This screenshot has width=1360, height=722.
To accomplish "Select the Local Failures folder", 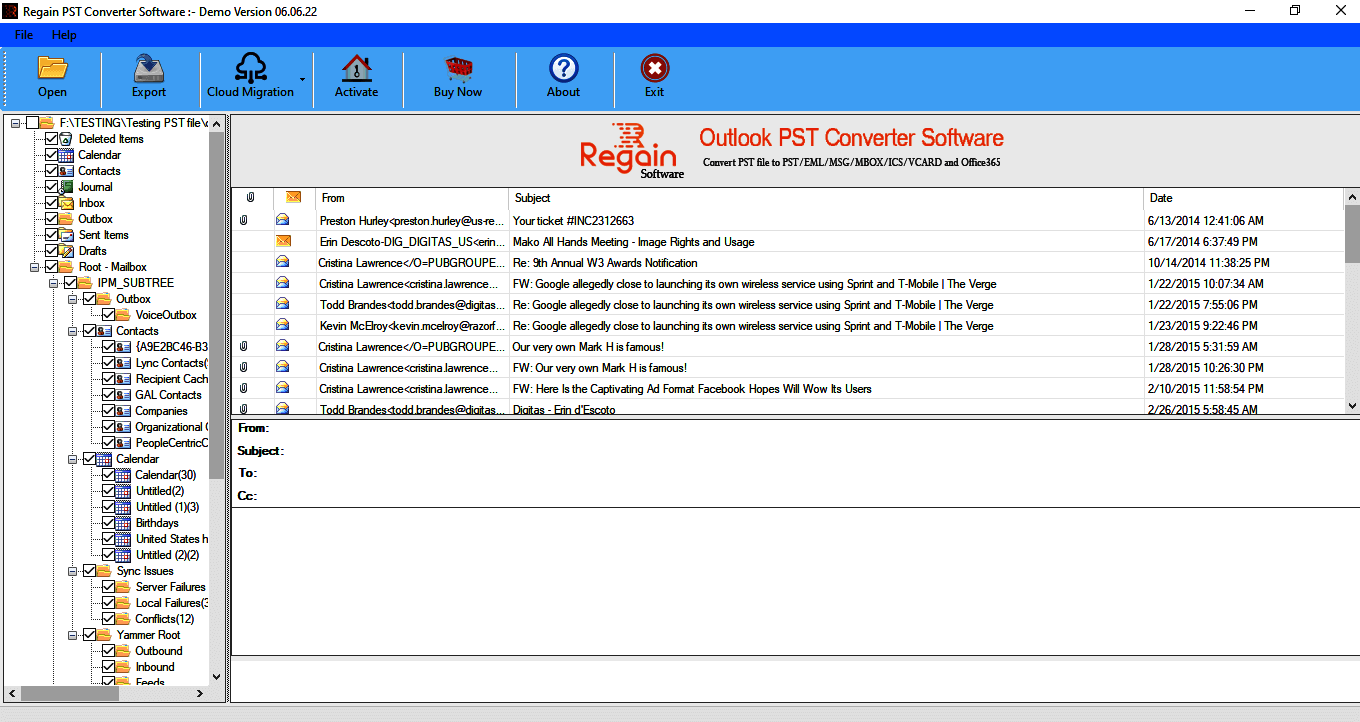I will click(172, 603).
